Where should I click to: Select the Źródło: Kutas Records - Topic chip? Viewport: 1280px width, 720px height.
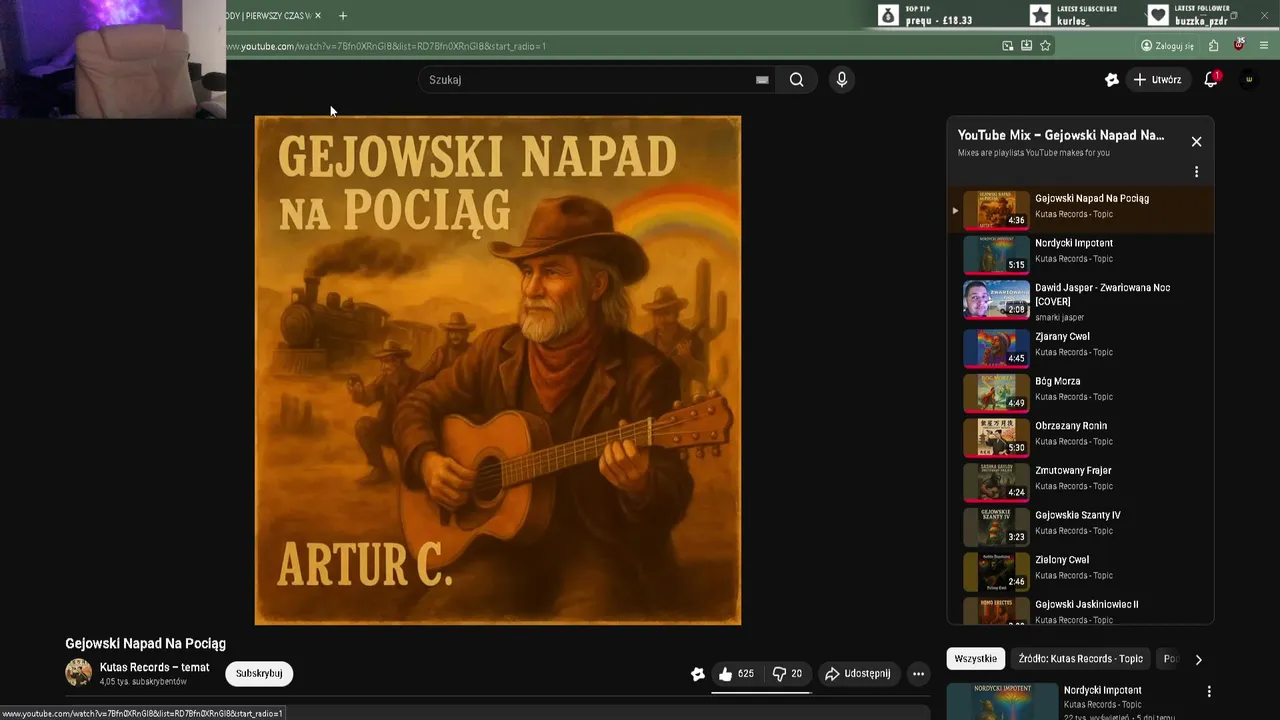click(1080, 659)
